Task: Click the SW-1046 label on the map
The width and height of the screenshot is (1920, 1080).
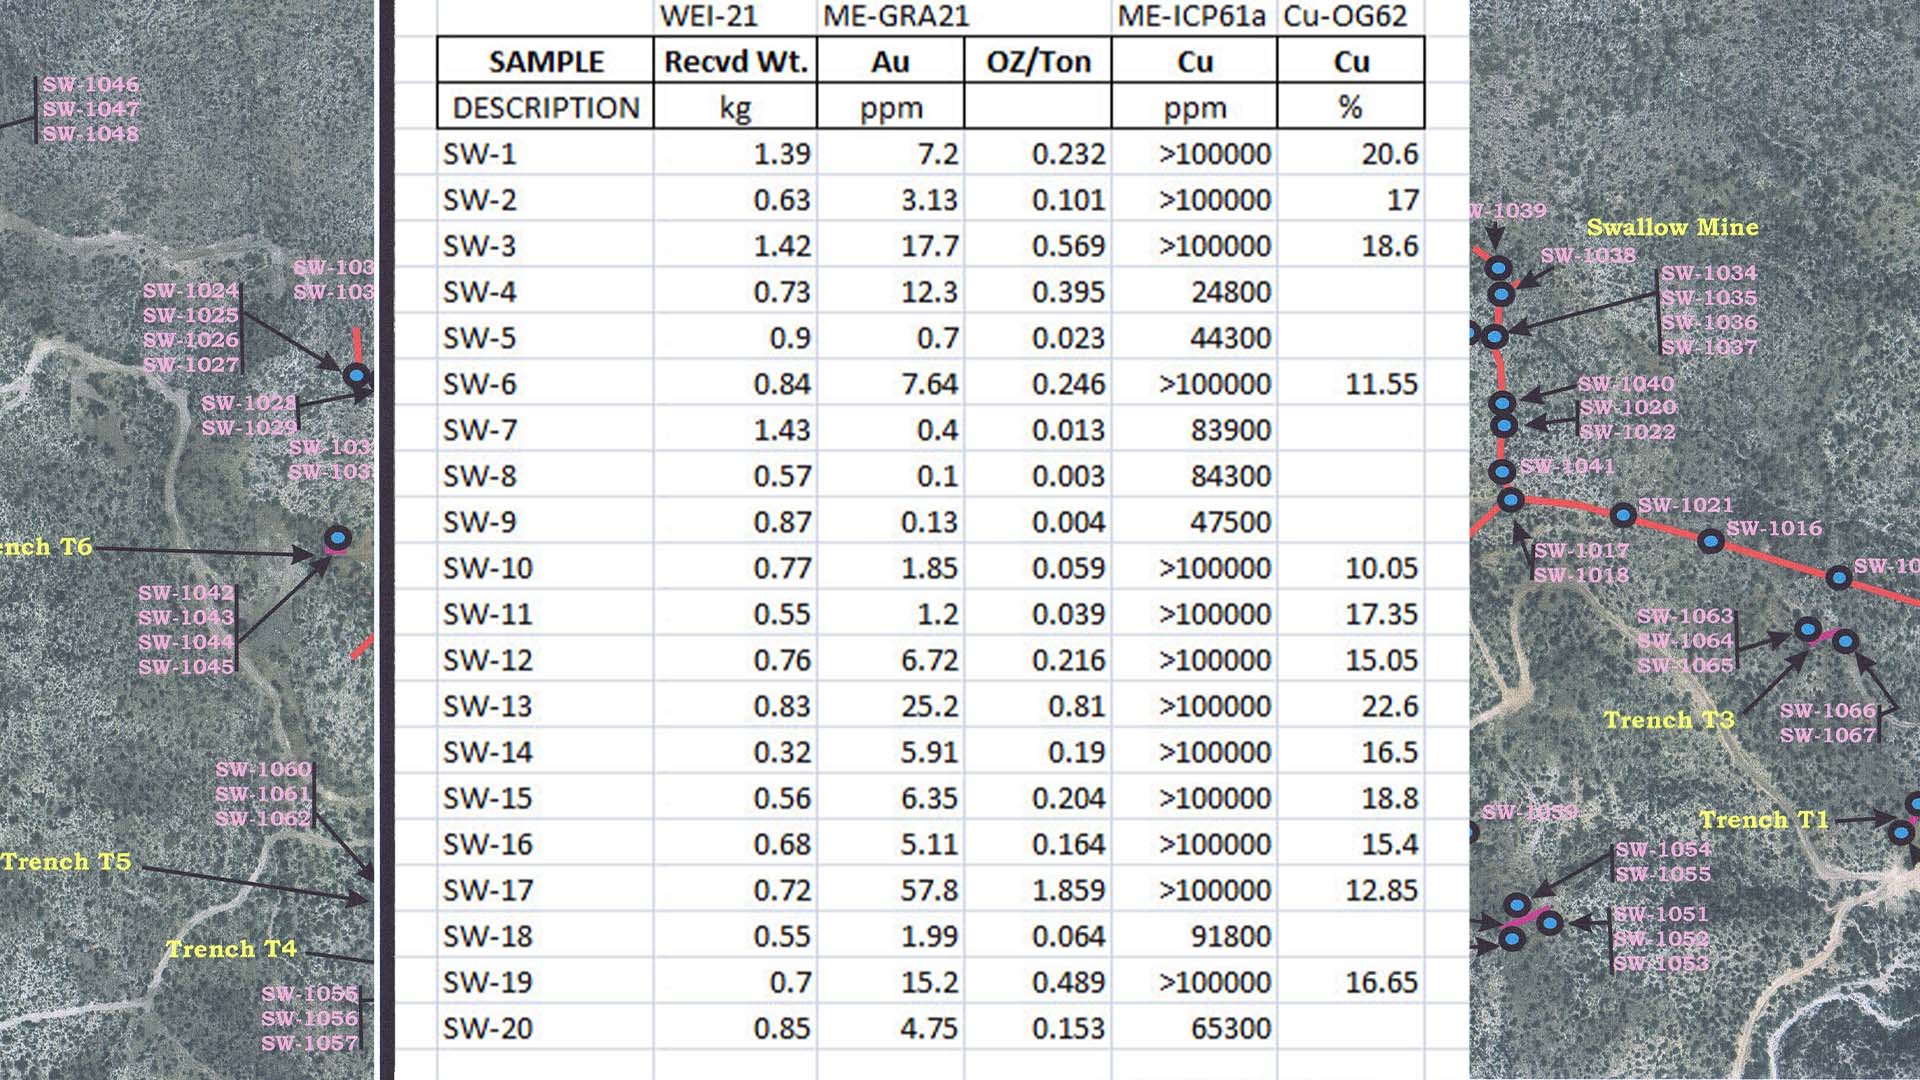Action: [x=91, y=84]
